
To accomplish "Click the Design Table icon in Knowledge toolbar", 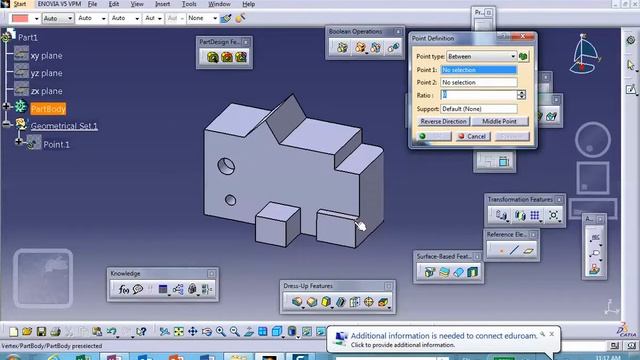I will click(x=163, y=289).
